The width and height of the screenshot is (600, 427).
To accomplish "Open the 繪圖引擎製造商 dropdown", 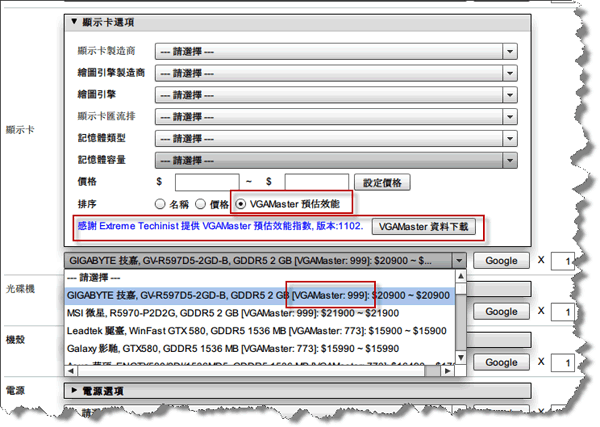I will pyautogui.click(x=336, y=73).
